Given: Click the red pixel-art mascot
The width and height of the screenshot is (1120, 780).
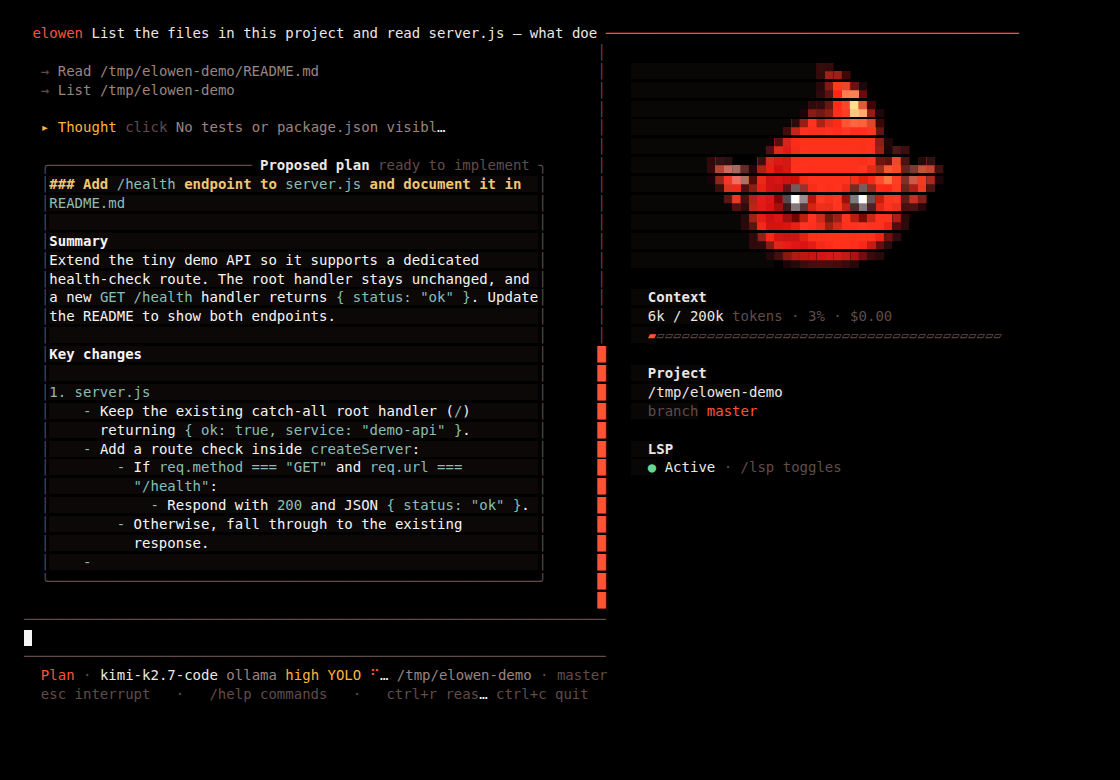Looking at the screenshot, I should pos(825,166).
